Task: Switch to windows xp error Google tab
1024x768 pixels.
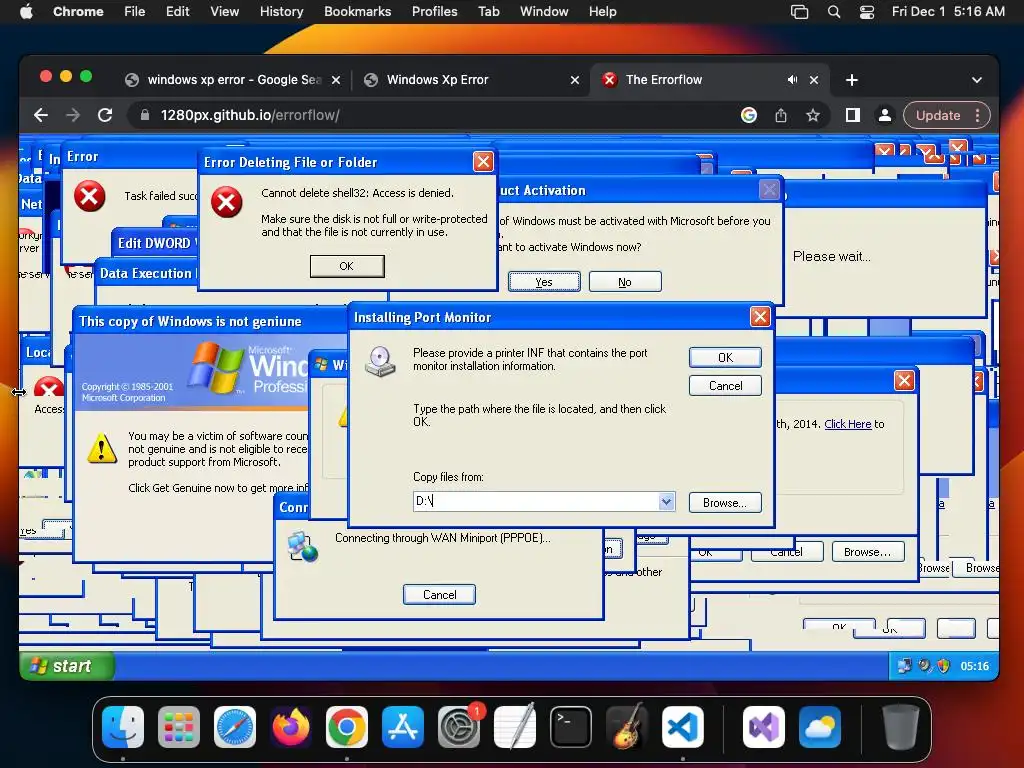Action: pos(233,80)
